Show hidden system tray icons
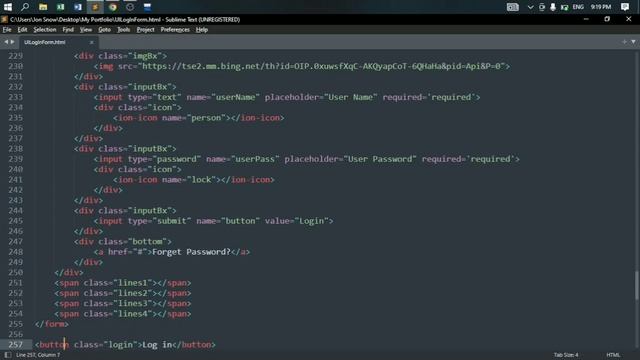640x360 pixels. [x=530, y=7]
